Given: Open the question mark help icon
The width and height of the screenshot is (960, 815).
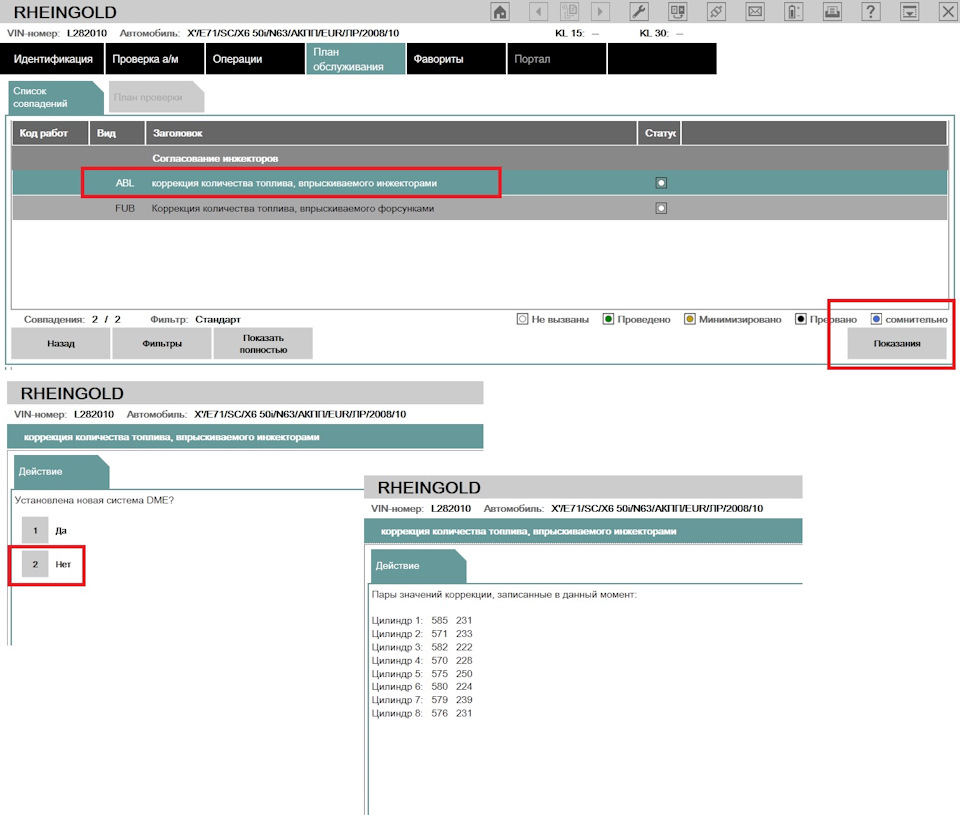Looking at the screenshot, I should (871, 12).
